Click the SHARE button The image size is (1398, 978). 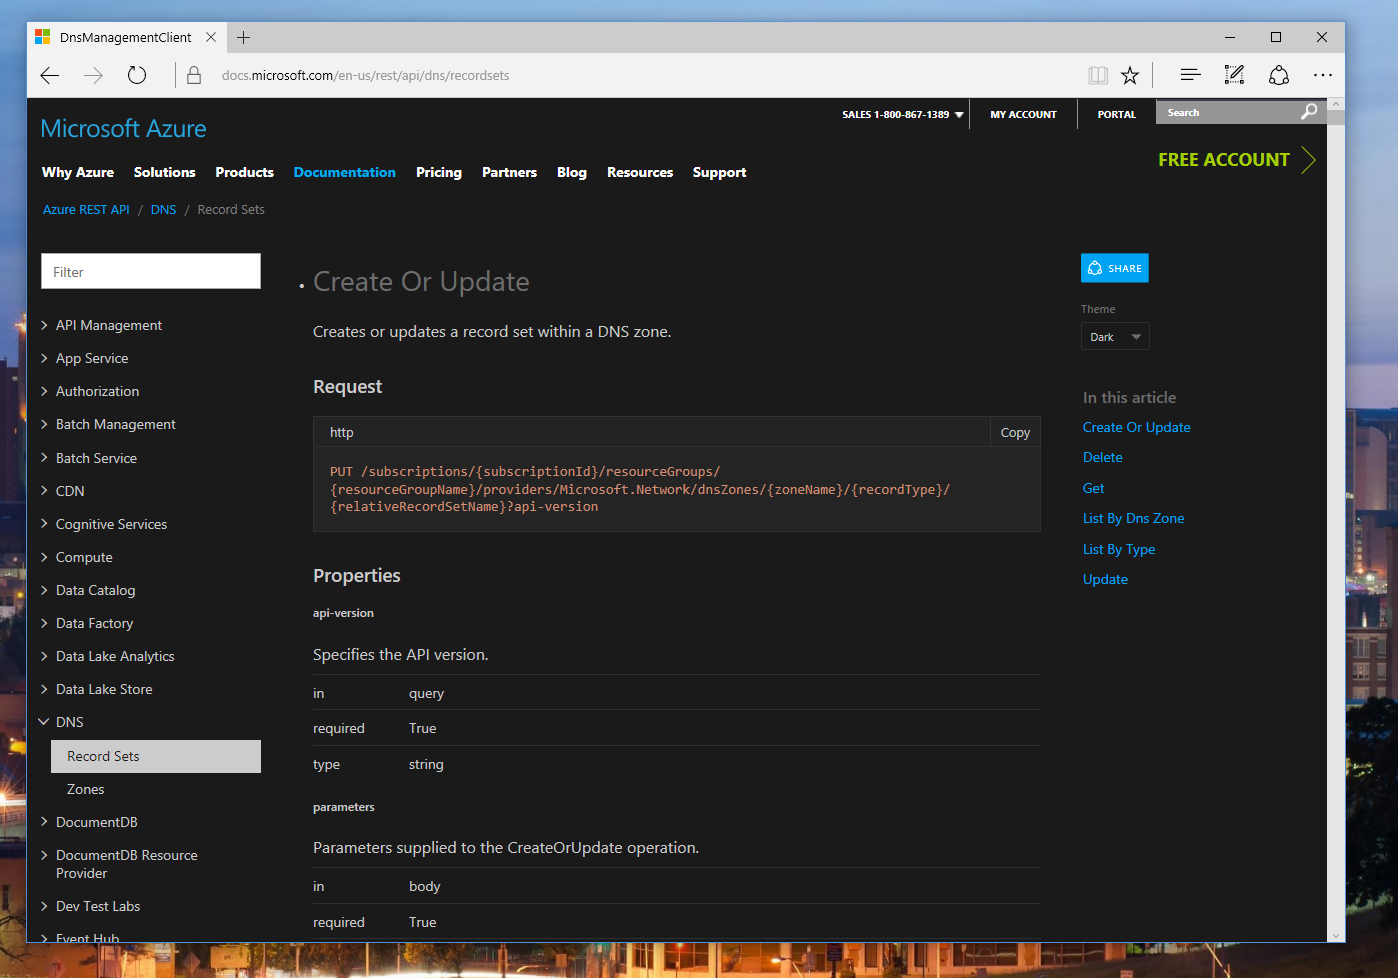click(x=1115, y=268)
